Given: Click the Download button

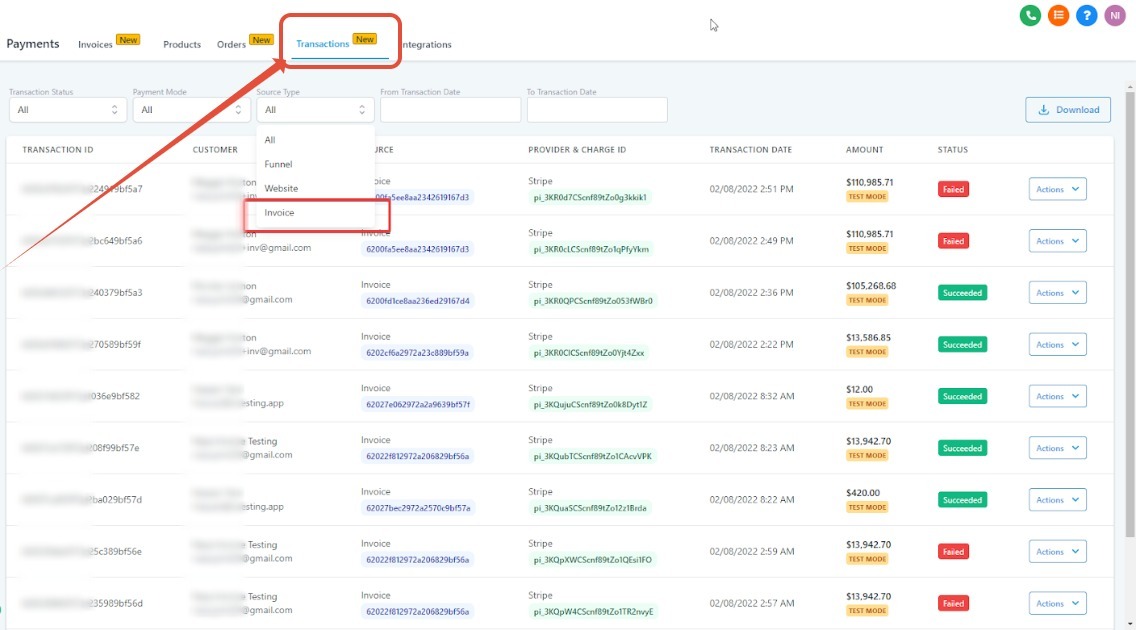Looking at the screenshot, I should [1068, 110].
